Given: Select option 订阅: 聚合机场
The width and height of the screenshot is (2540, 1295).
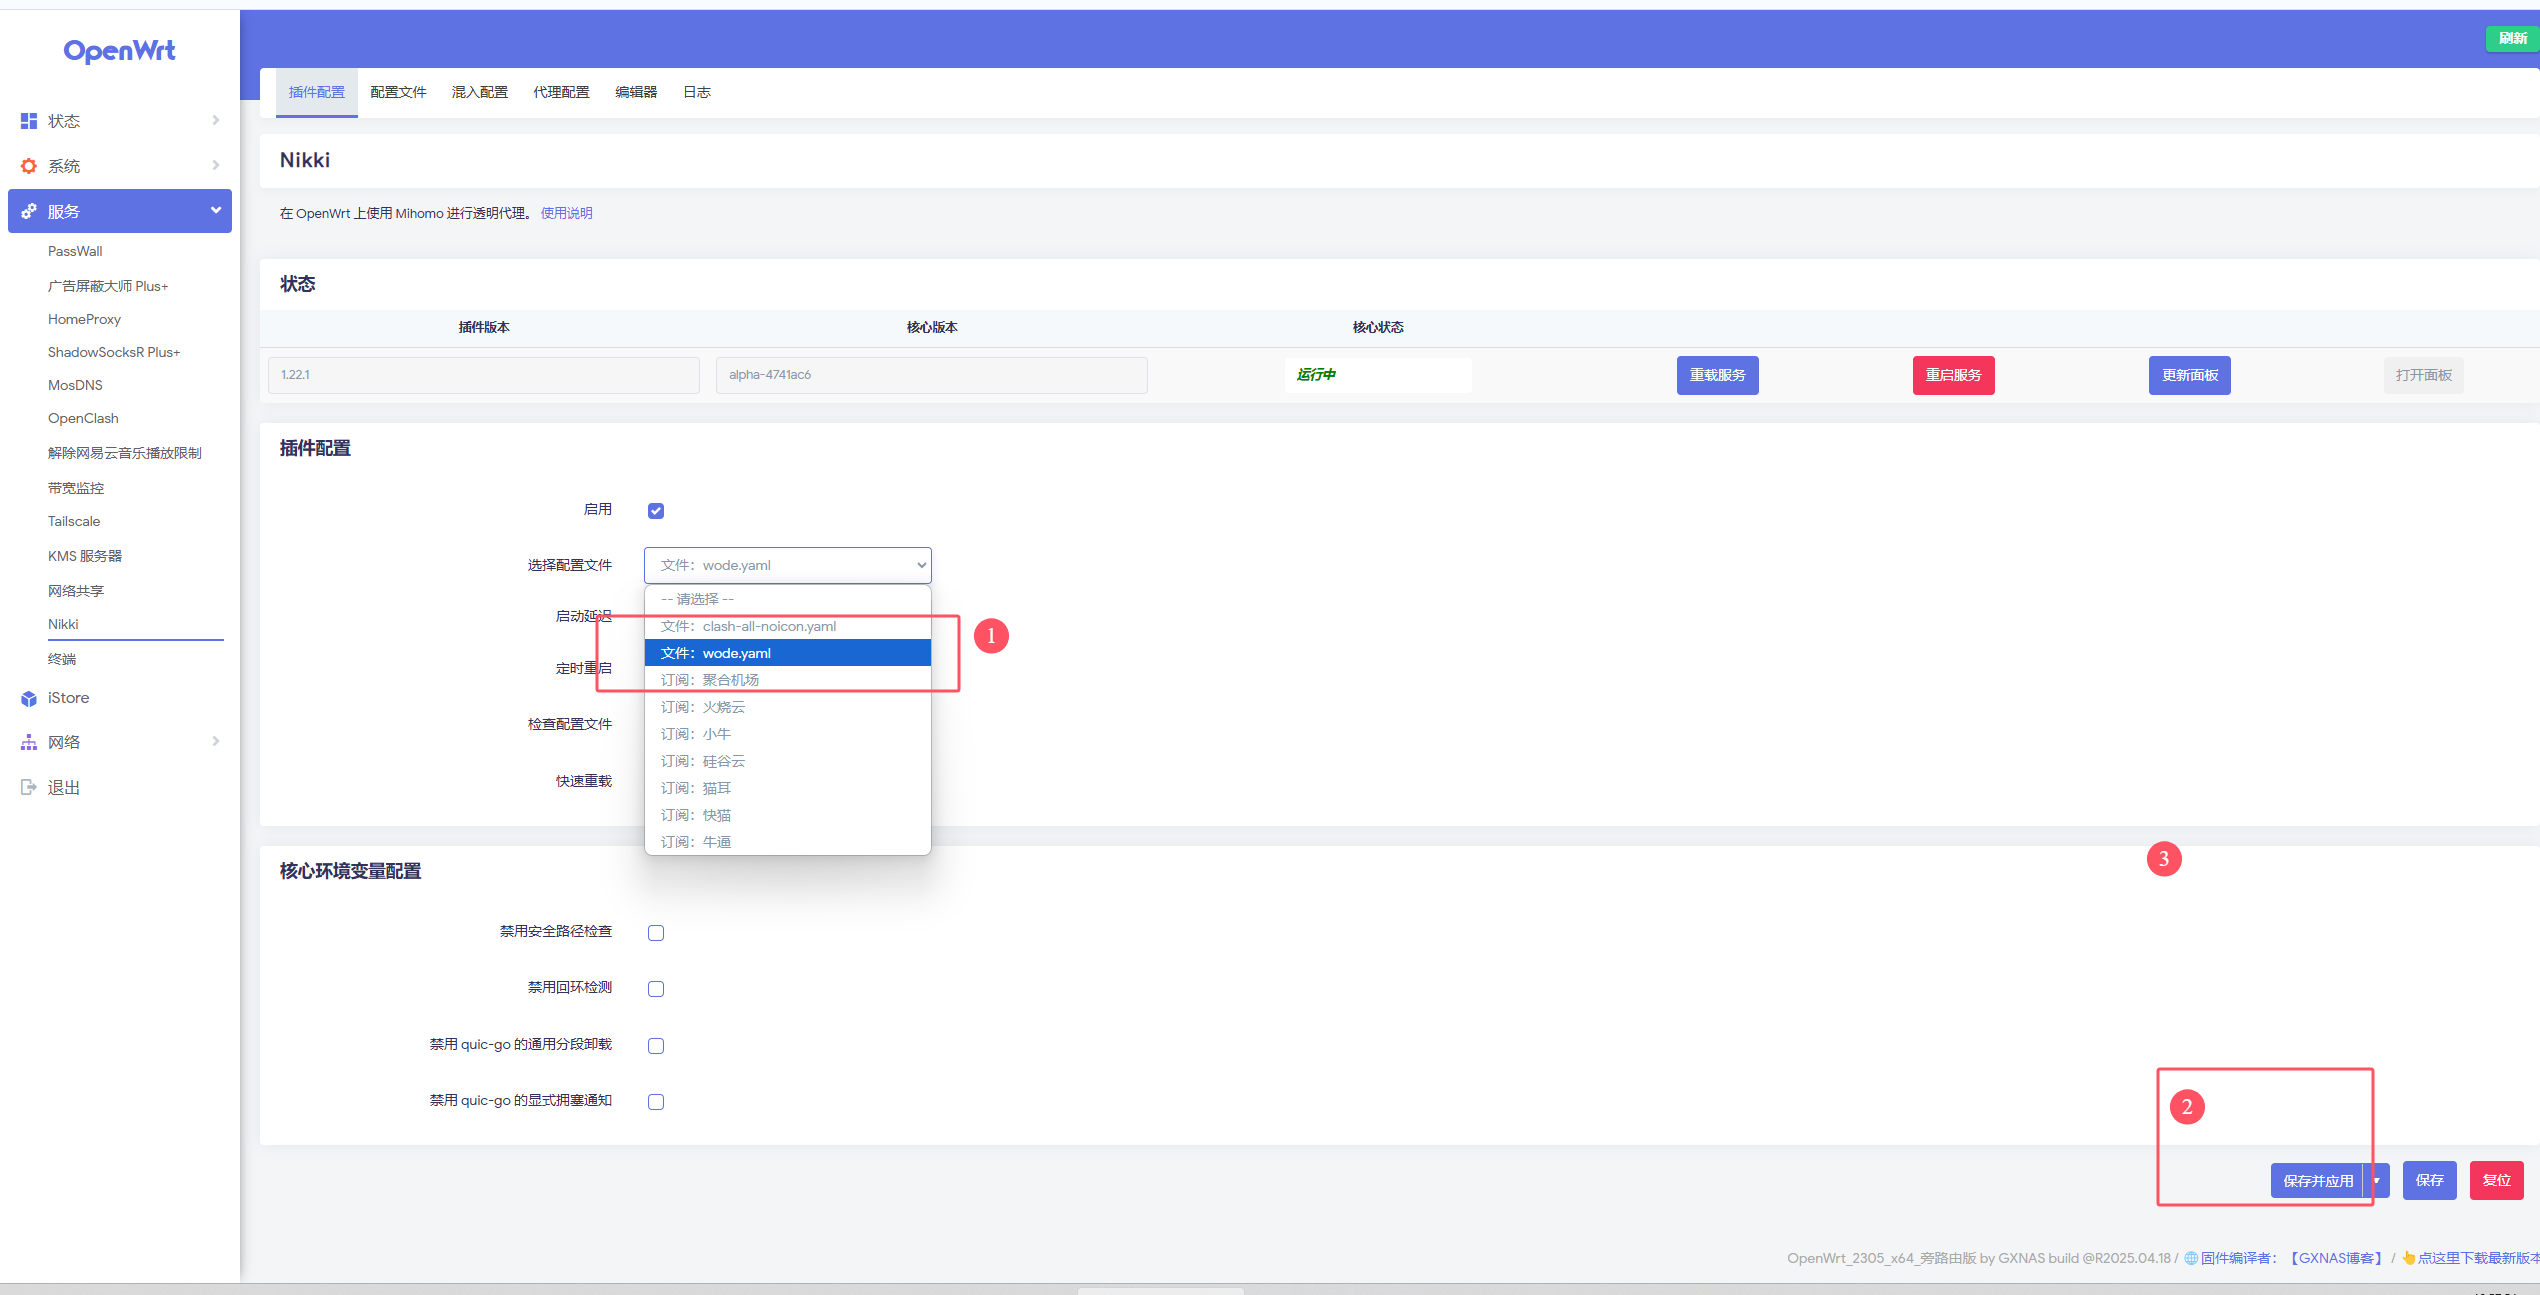Looking at the screenshot, I should click(x=788, y=680).
